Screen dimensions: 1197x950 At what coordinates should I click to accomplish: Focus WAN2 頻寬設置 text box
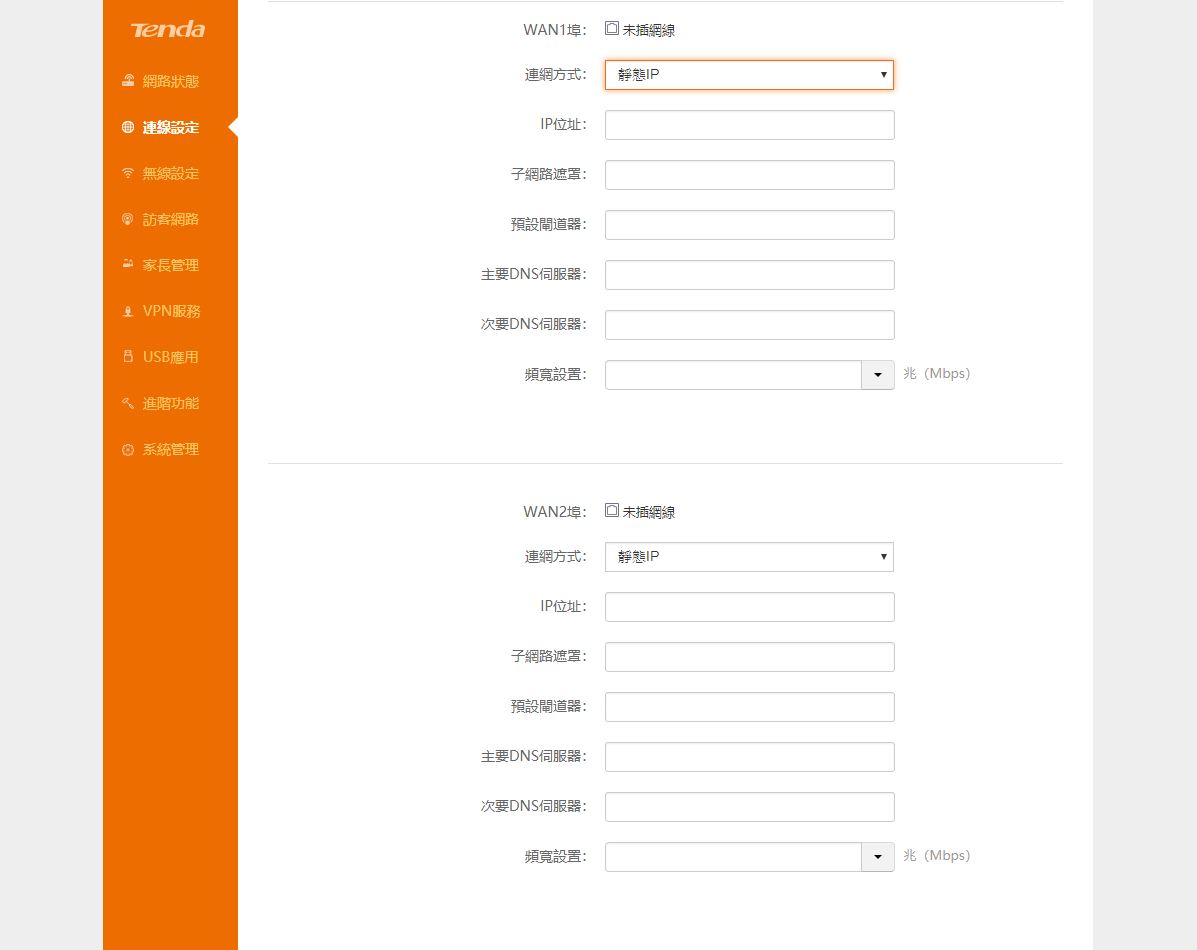[x=734, y=857]
